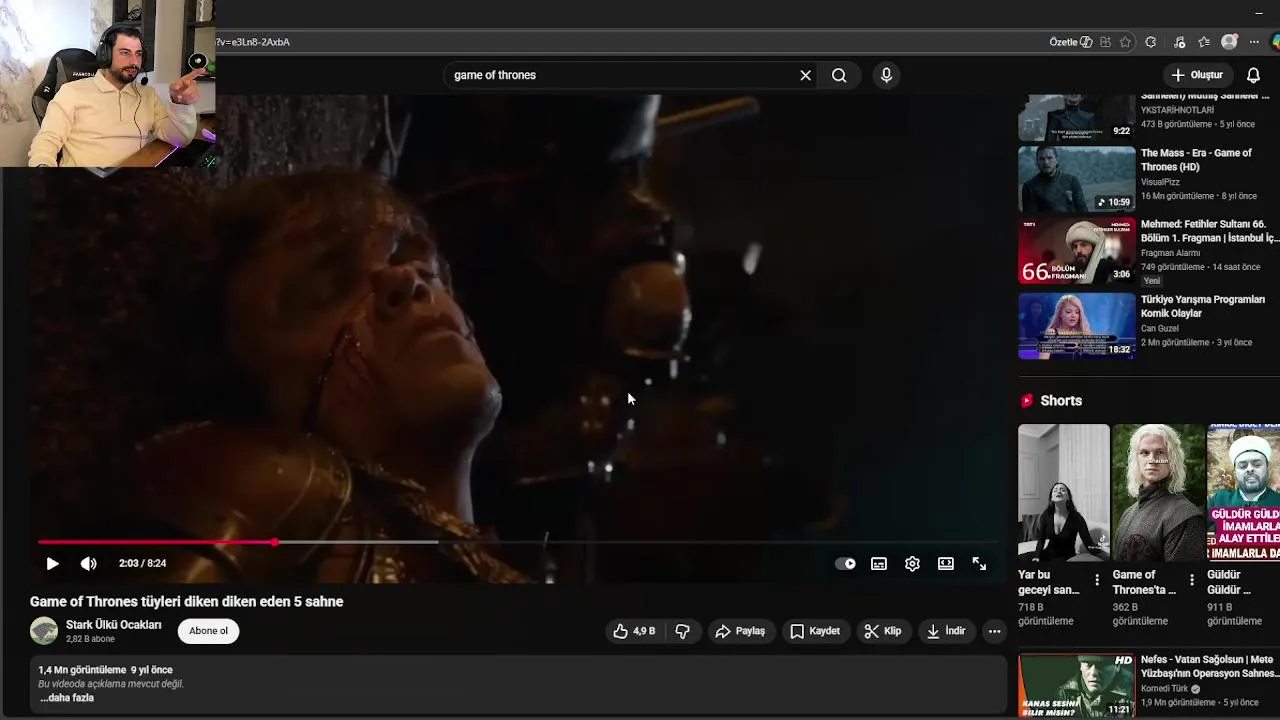1280x720 pixels.
Task: Add page to favorites with star icon
Action: [1126, 42]
